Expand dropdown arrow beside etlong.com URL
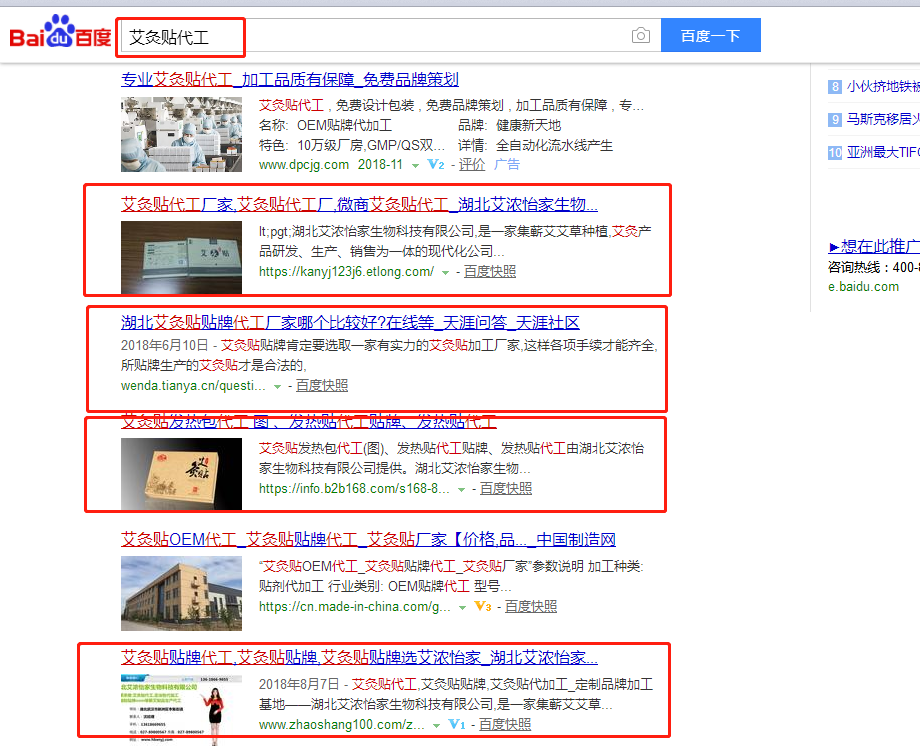This screenshot has height=746, width=920. (445, 273)
